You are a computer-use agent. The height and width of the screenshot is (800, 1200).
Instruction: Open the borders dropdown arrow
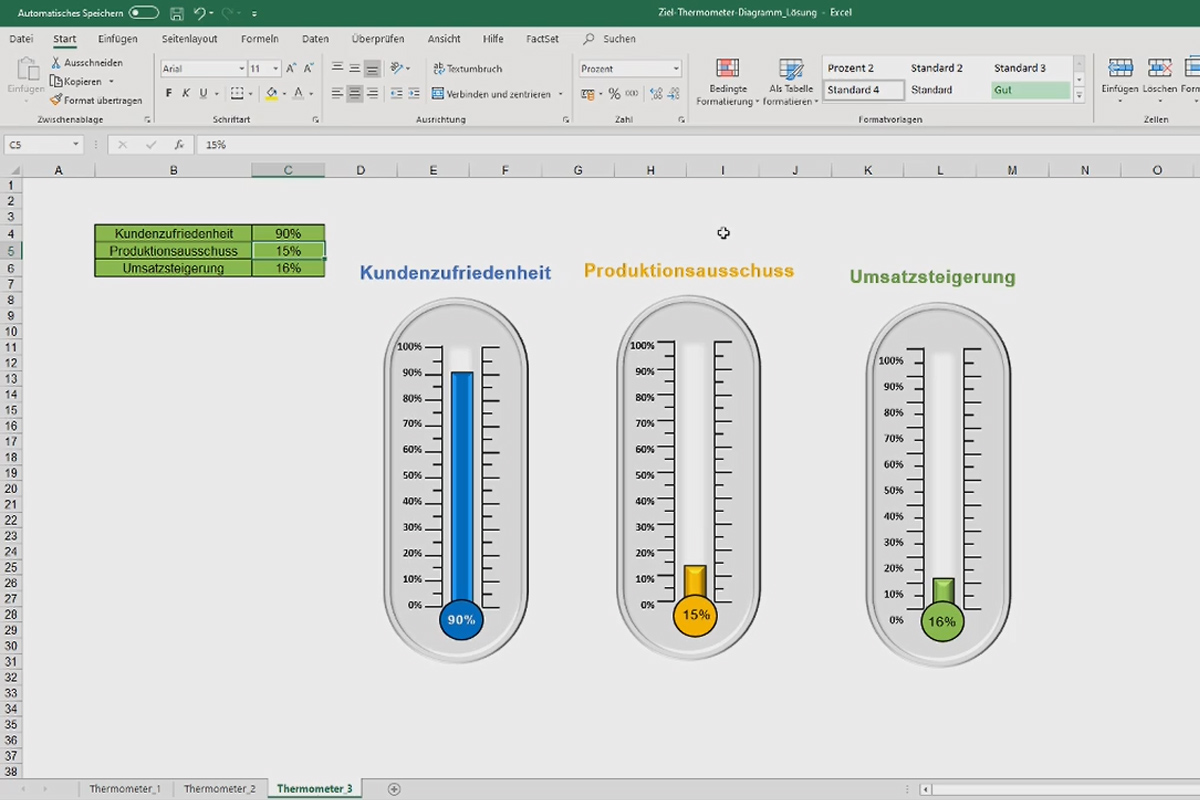[x=250, y=93]
